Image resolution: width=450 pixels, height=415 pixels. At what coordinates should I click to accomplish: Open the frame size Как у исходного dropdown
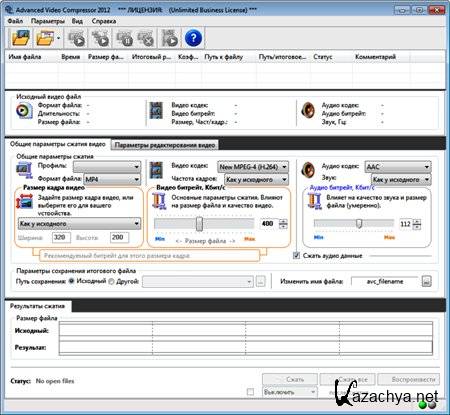(79, 224)
